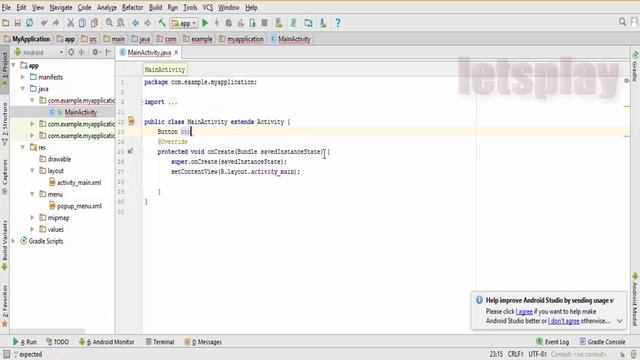This screenshot has width=640, height=360.
Task: Click the Back navigation arrow icon
Action: point(136,23)
